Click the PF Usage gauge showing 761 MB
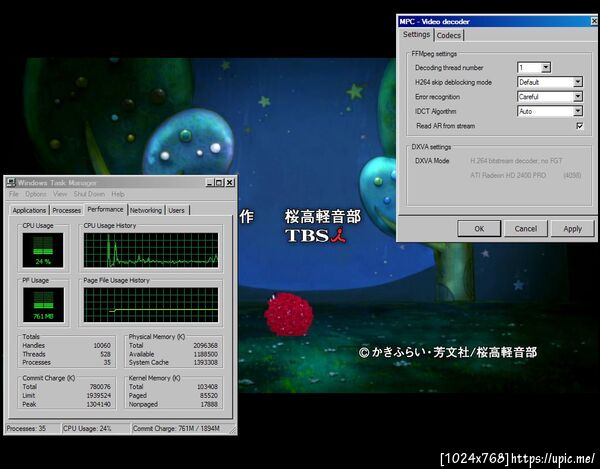 [x=43, y=305]
